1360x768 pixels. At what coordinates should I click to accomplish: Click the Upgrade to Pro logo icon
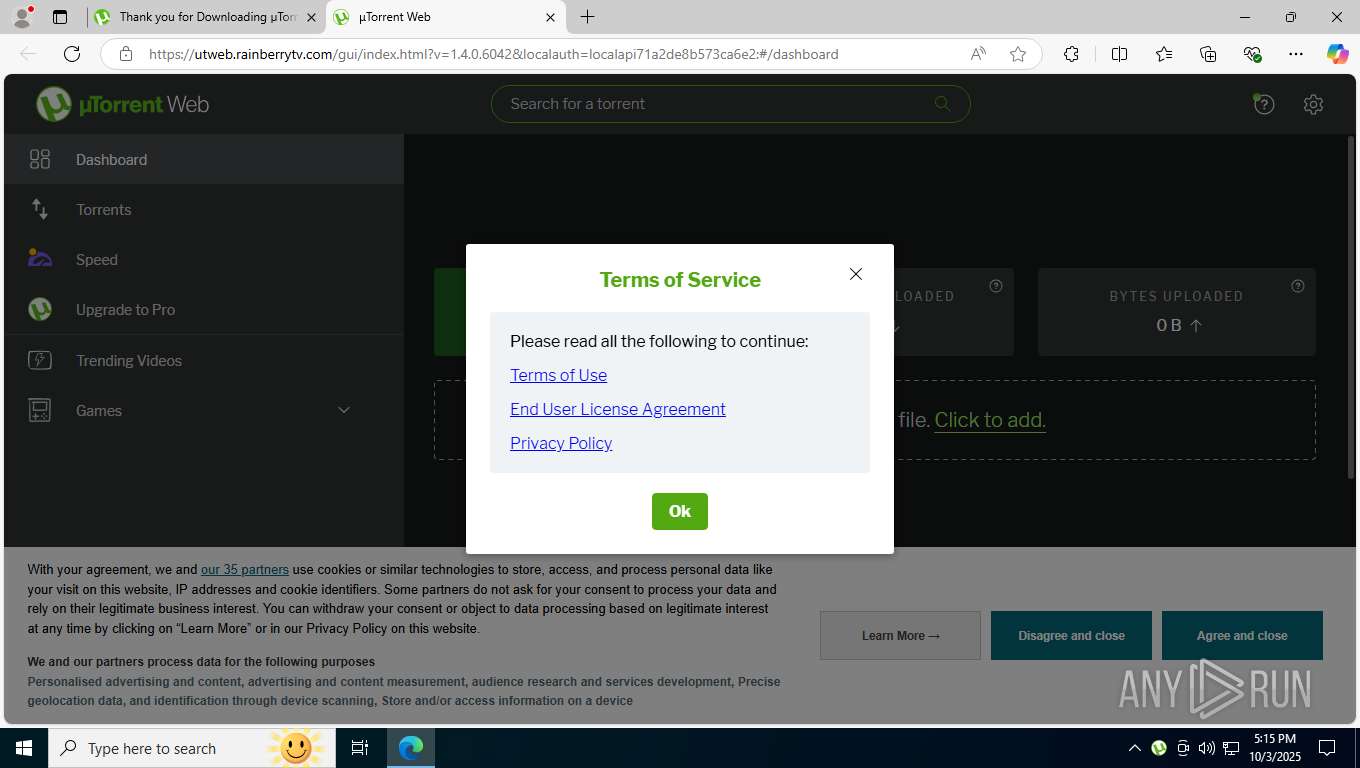tap(40, 309)
